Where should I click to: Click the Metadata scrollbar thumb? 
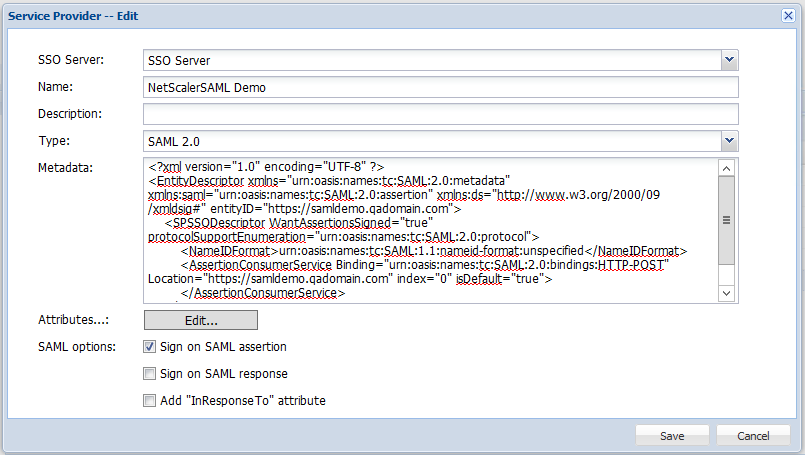click(727, 221)
